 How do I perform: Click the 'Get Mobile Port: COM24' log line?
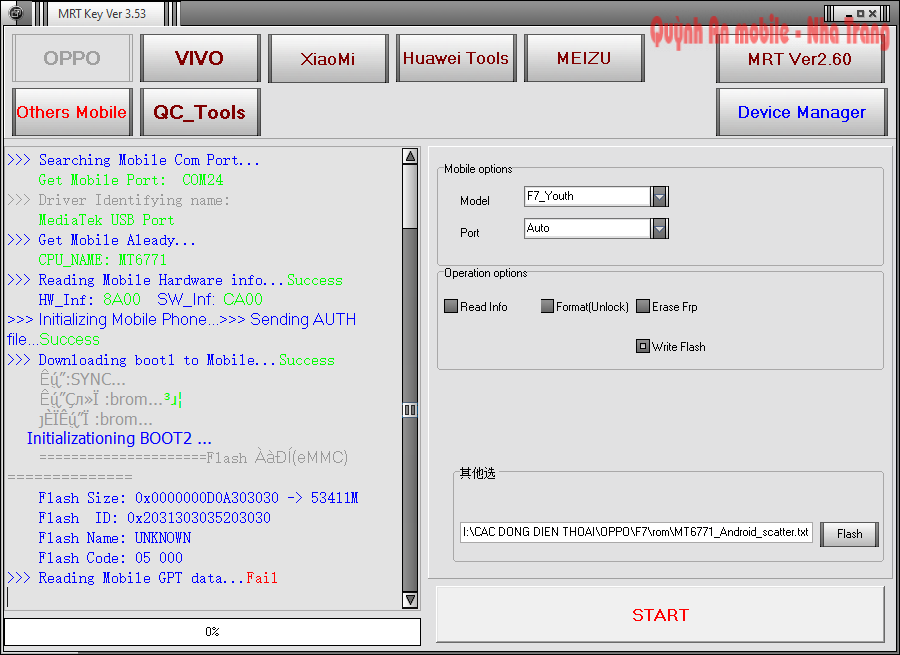(131, 180)
